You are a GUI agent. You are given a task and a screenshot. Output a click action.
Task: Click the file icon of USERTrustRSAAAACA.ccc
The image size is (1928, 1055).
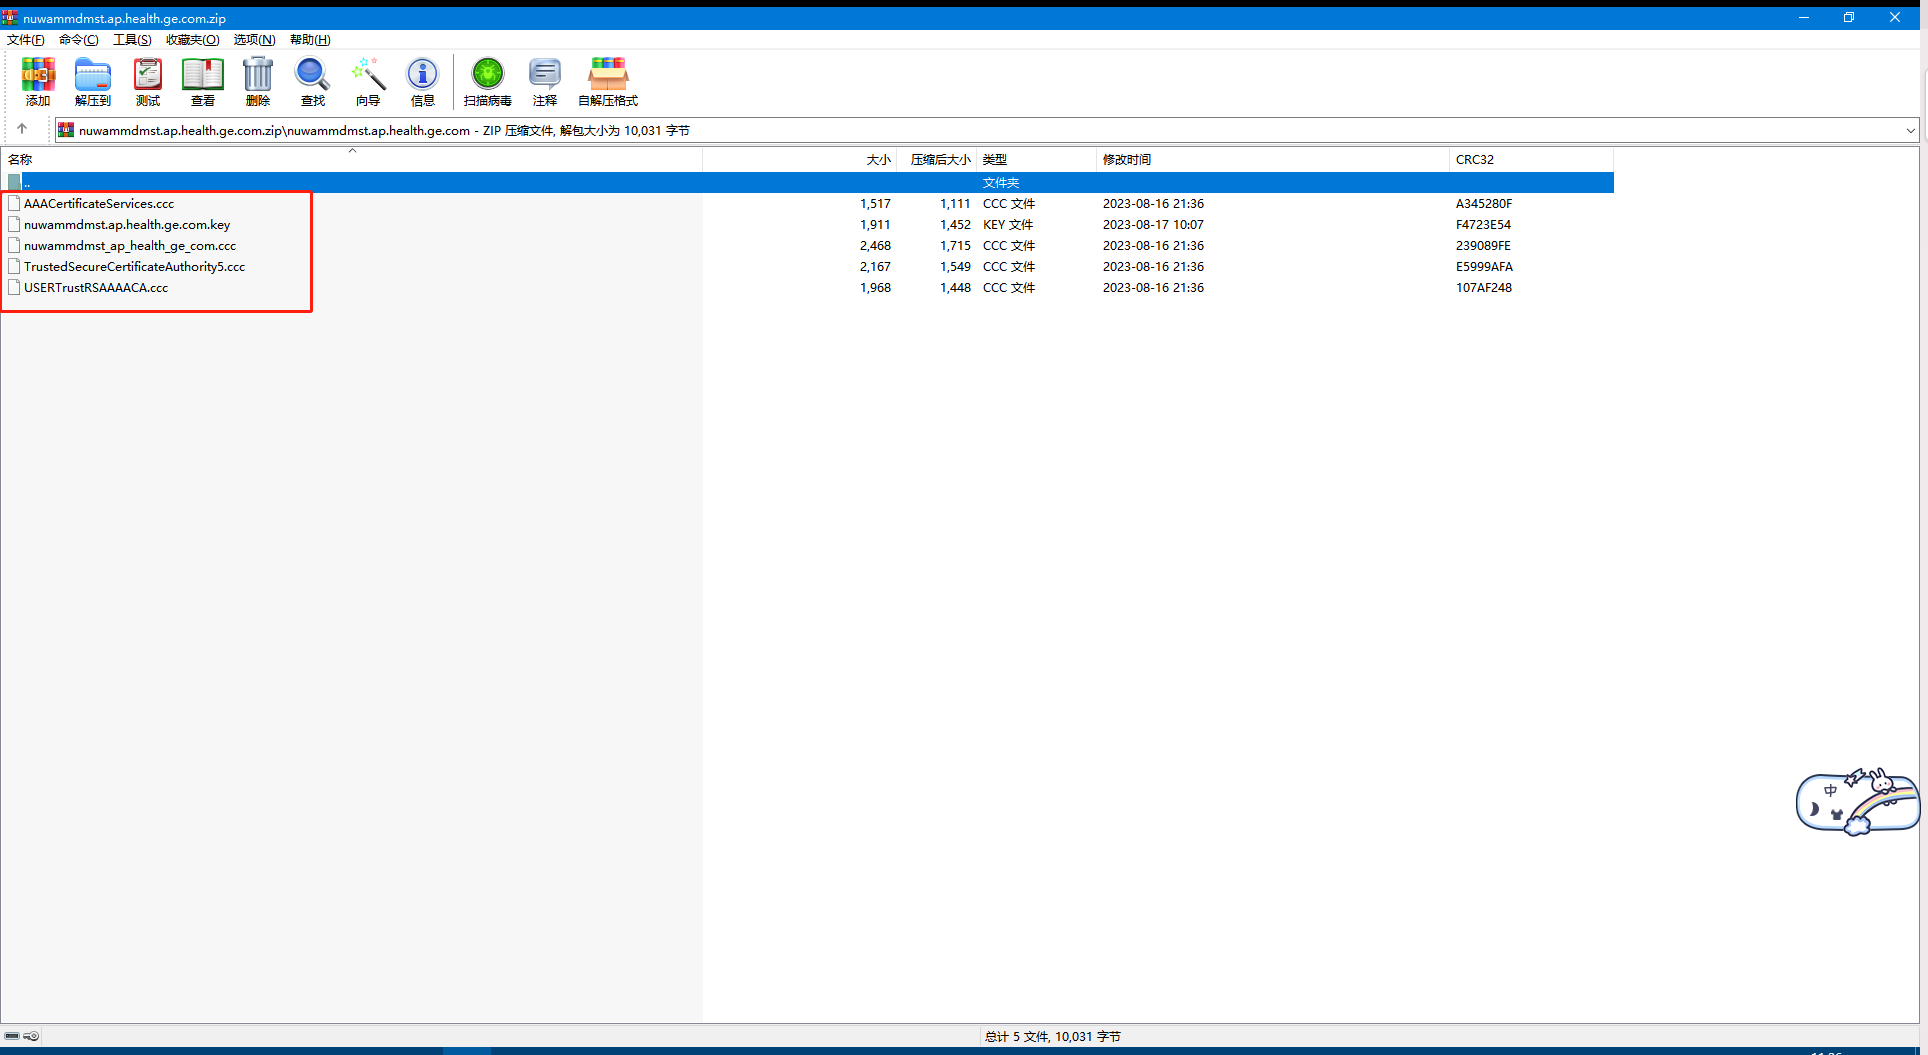tap(14, 287)
